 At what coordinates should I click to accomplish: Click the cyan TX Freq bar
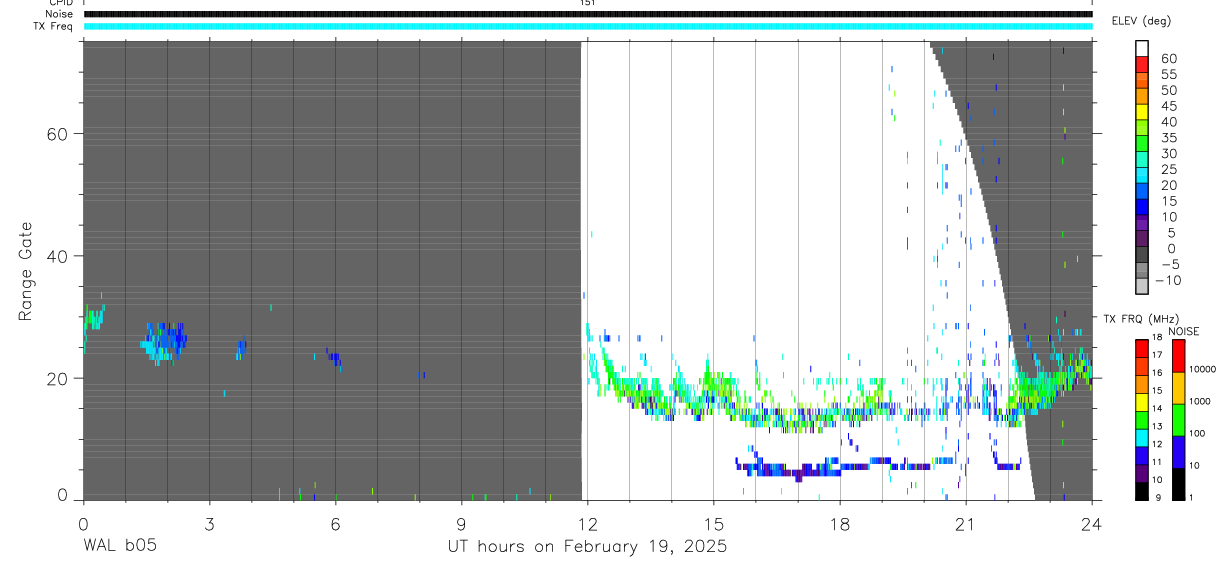[x=588, y=26]
